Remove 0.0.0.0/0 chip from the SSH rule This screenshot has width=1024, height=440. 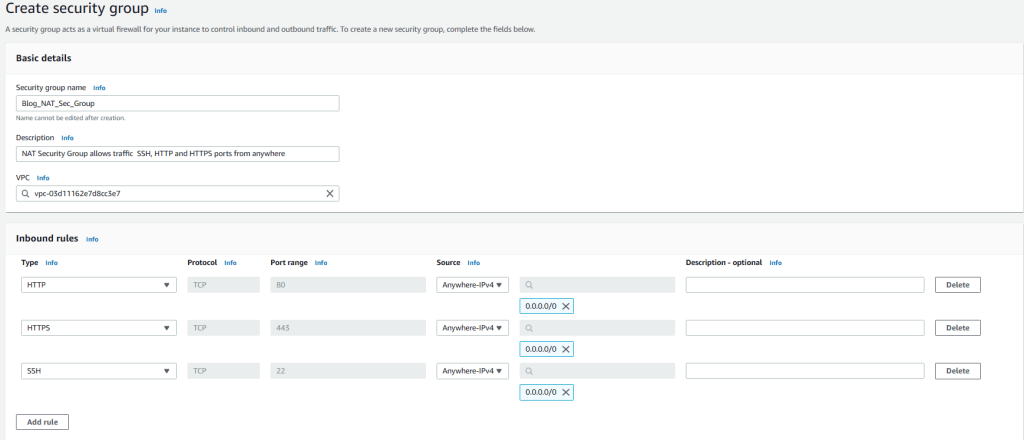pyautogui.click(x=566, y=392)
